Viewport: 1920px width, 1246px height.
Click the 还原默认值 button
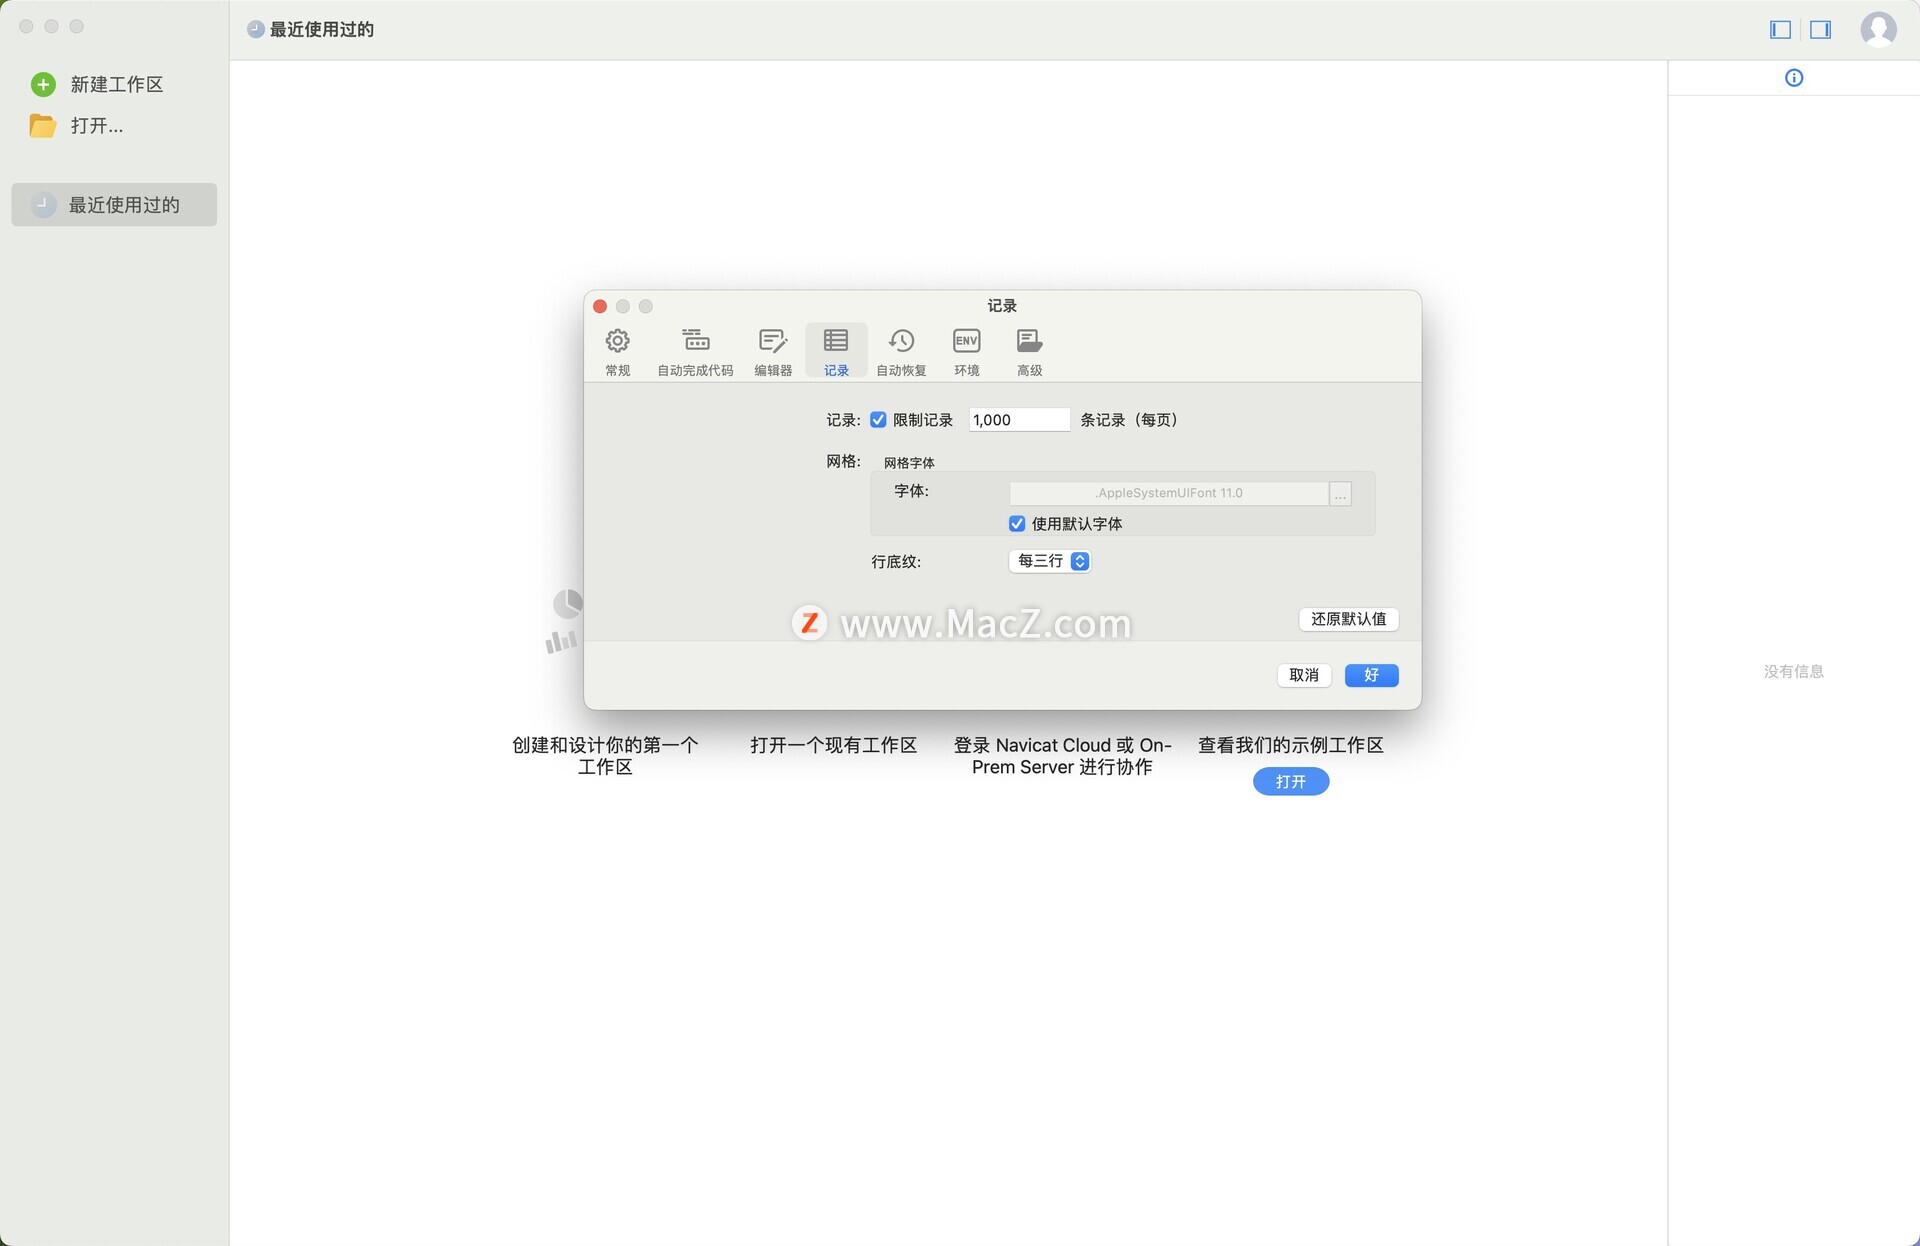coord(1348,619)
